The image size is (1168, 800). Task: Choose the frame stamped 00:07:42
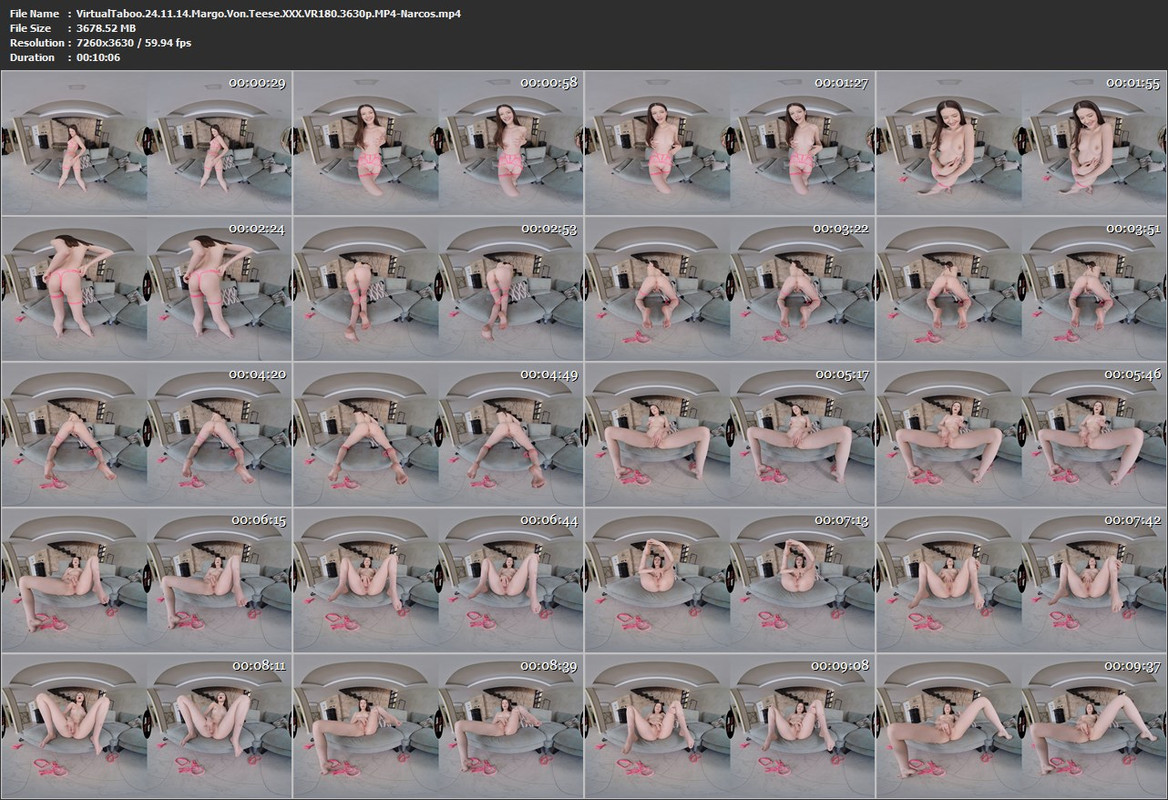pyautogui.click(x=1021, y=580)
